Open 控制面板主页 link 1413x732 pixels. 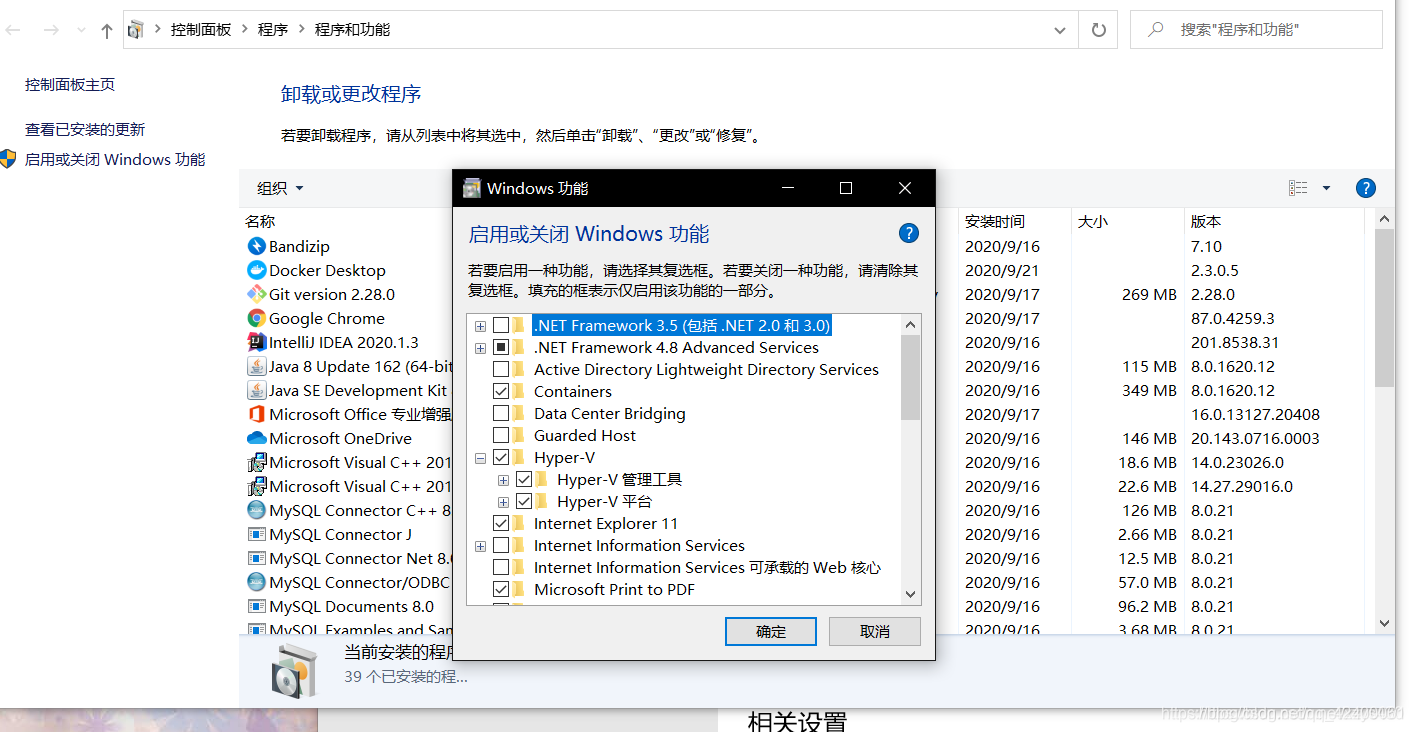click(70, 85)
